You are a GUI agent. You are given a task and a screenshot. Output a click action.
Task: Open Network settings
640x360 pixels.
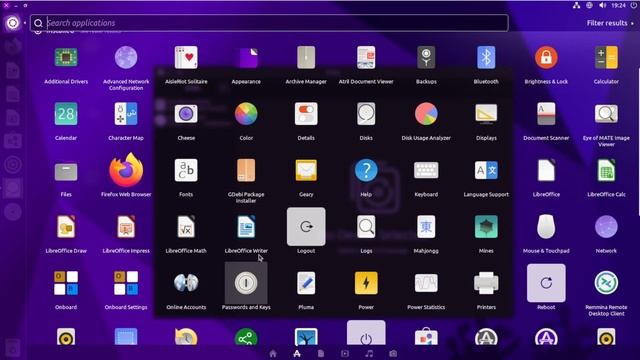click(x=606, y=227)
